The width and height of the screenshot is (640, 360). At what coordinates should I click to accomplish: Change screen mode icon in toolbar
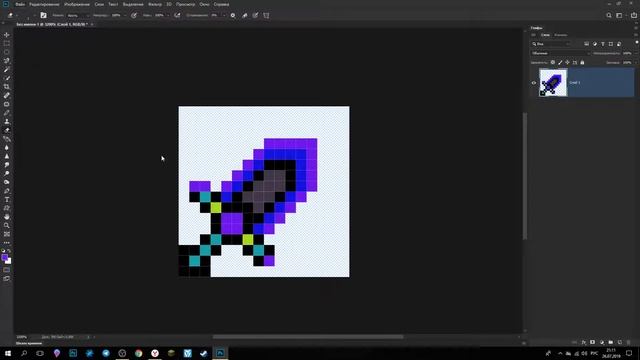tap(7, 278)
